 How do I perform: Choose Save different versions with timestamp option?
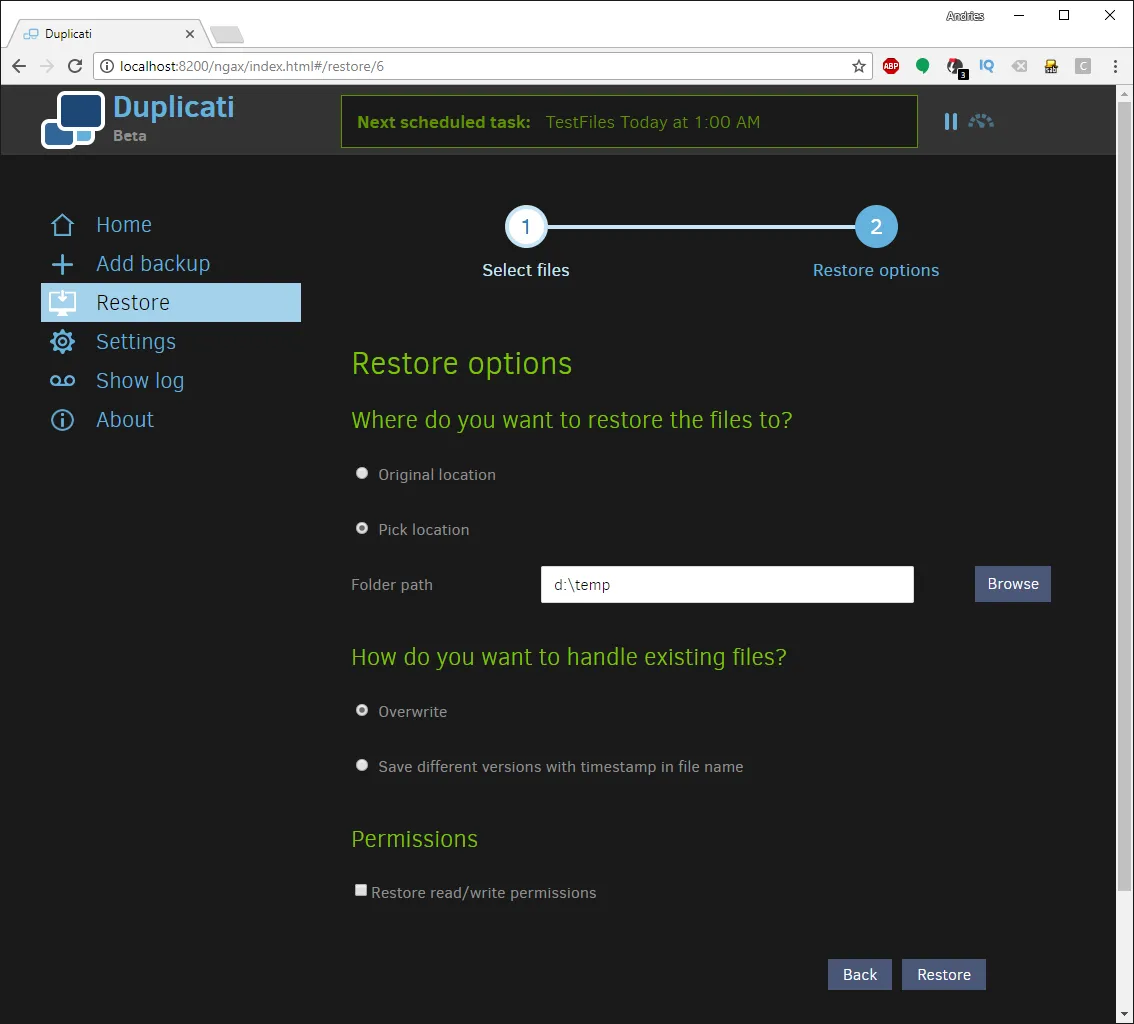(x=362, y=766)
